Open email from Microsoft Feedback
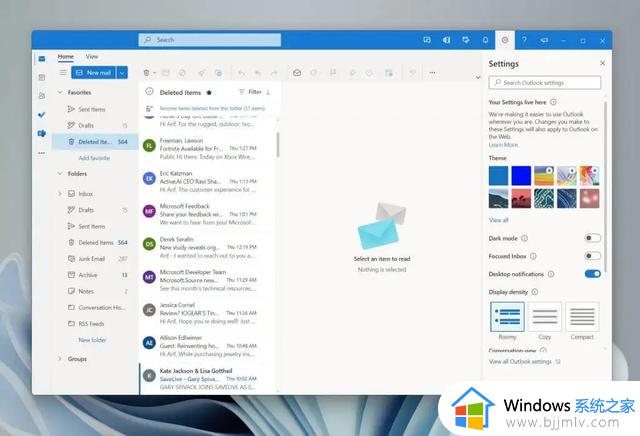This screenshot has height=436, width=640. [x=206, y=214]
